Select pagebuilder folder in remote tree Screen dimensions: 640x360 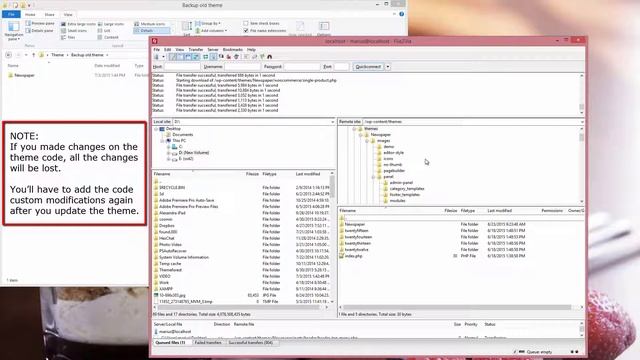[394, 171]
